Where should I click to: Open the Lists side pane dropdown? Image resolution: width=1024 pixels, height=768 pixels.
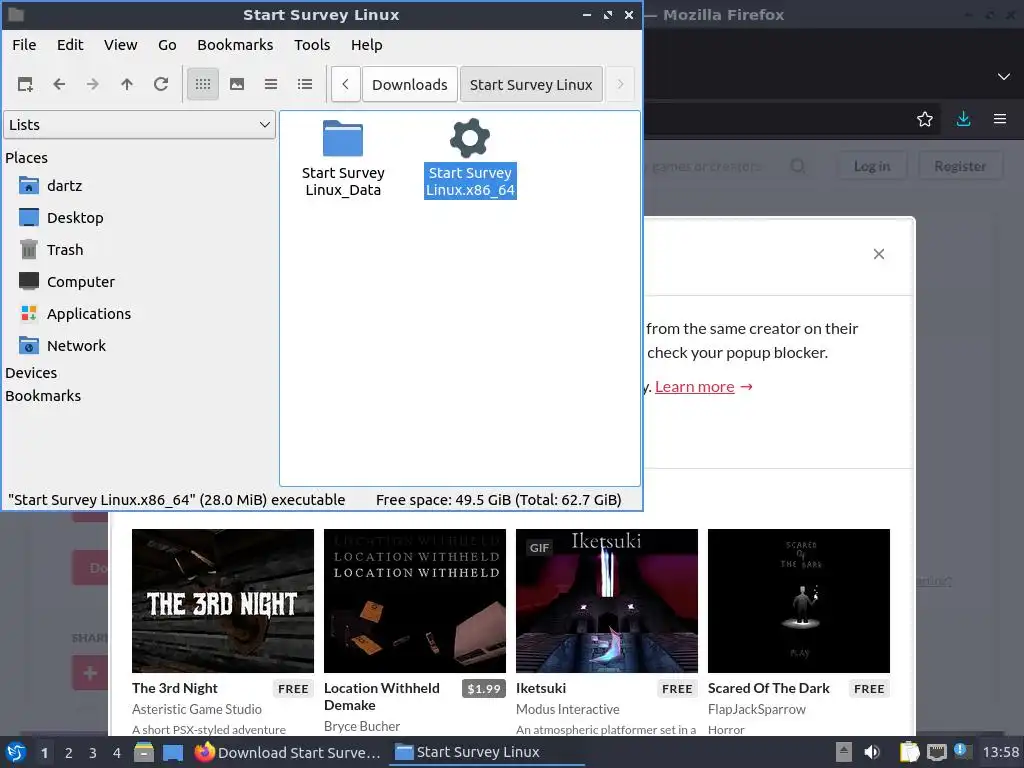(139, 125)
